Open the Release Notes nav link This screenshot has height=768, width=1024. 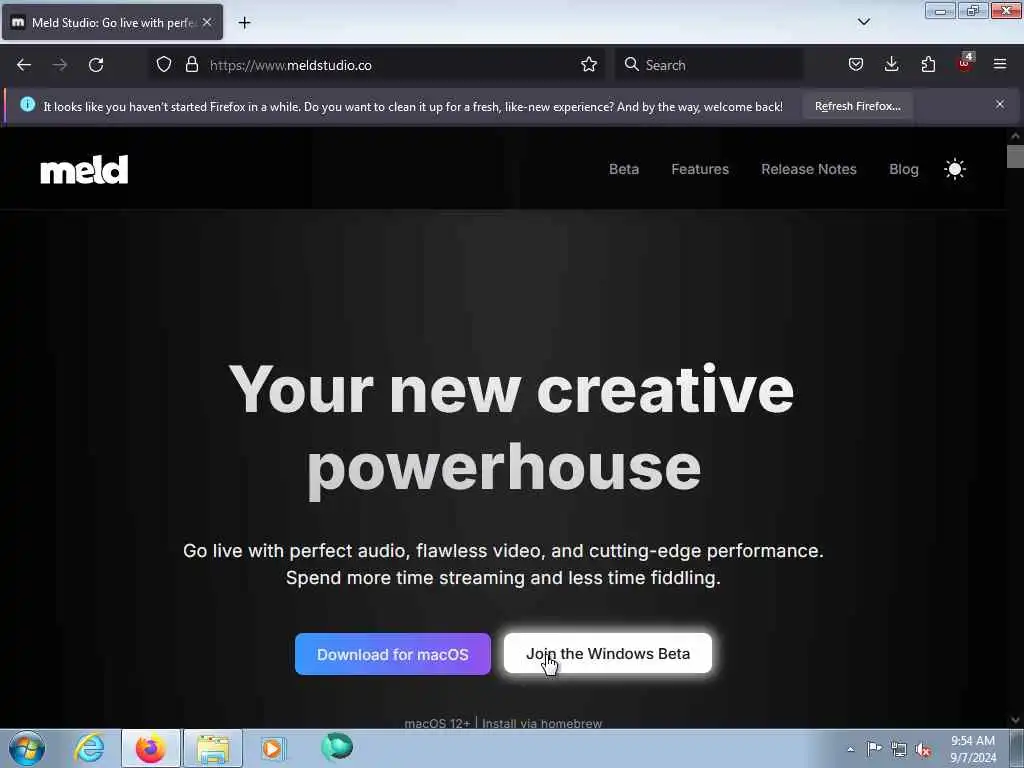(808, 169)
